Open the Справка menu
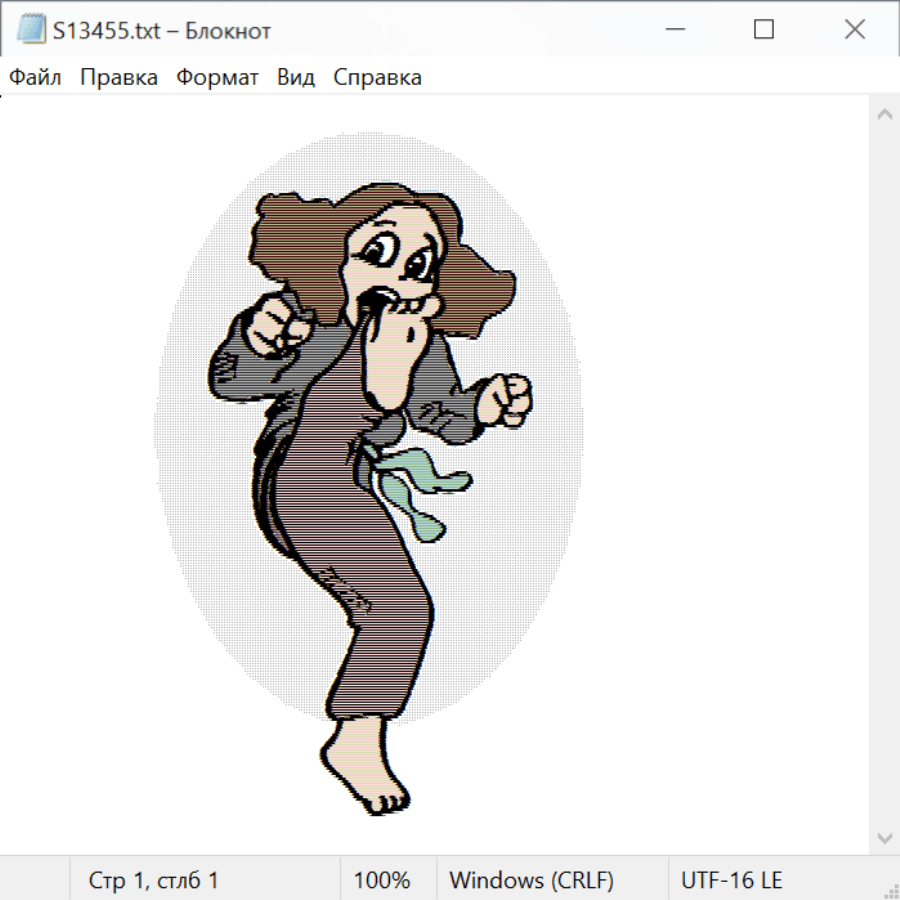This screenshot has width=900, height=900. (x=377, y=77)
